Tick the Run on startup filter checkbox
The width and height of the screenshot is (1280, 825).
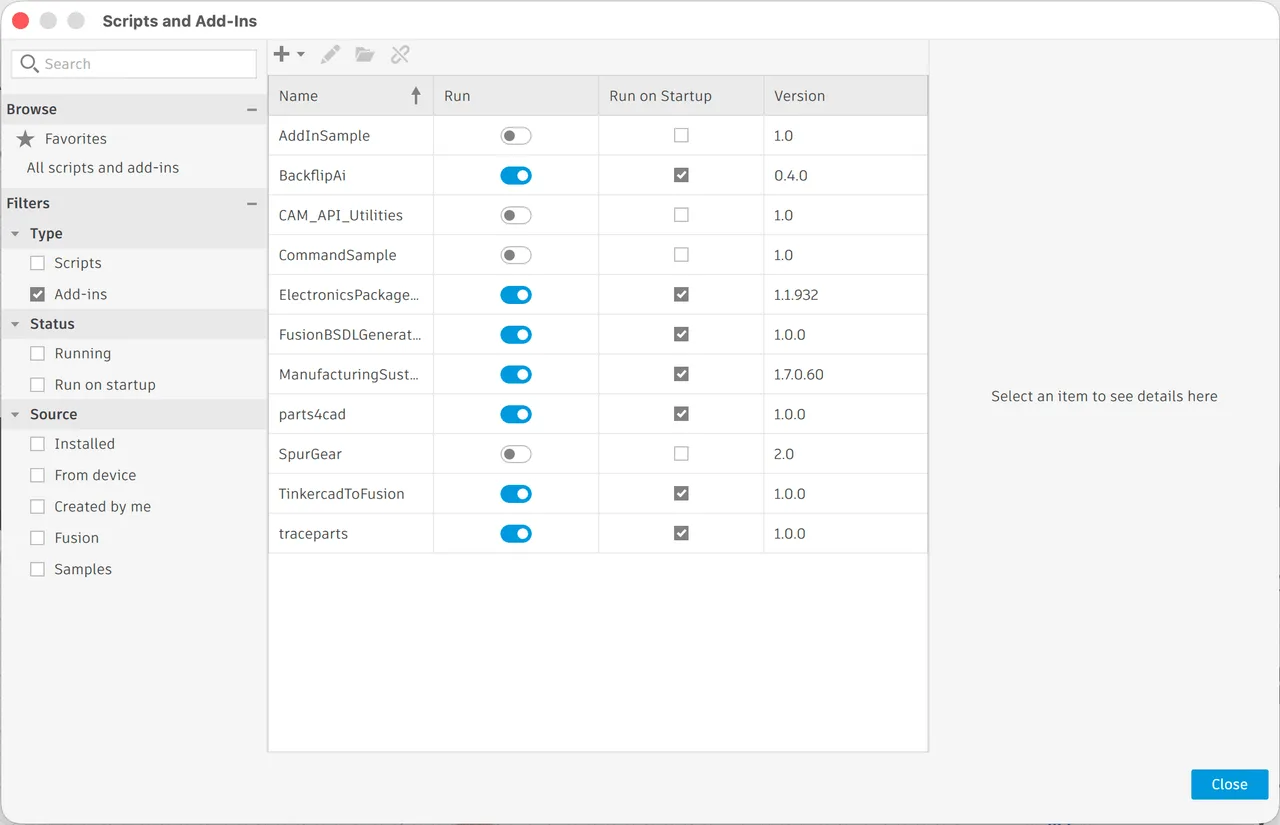pos(37,385)
